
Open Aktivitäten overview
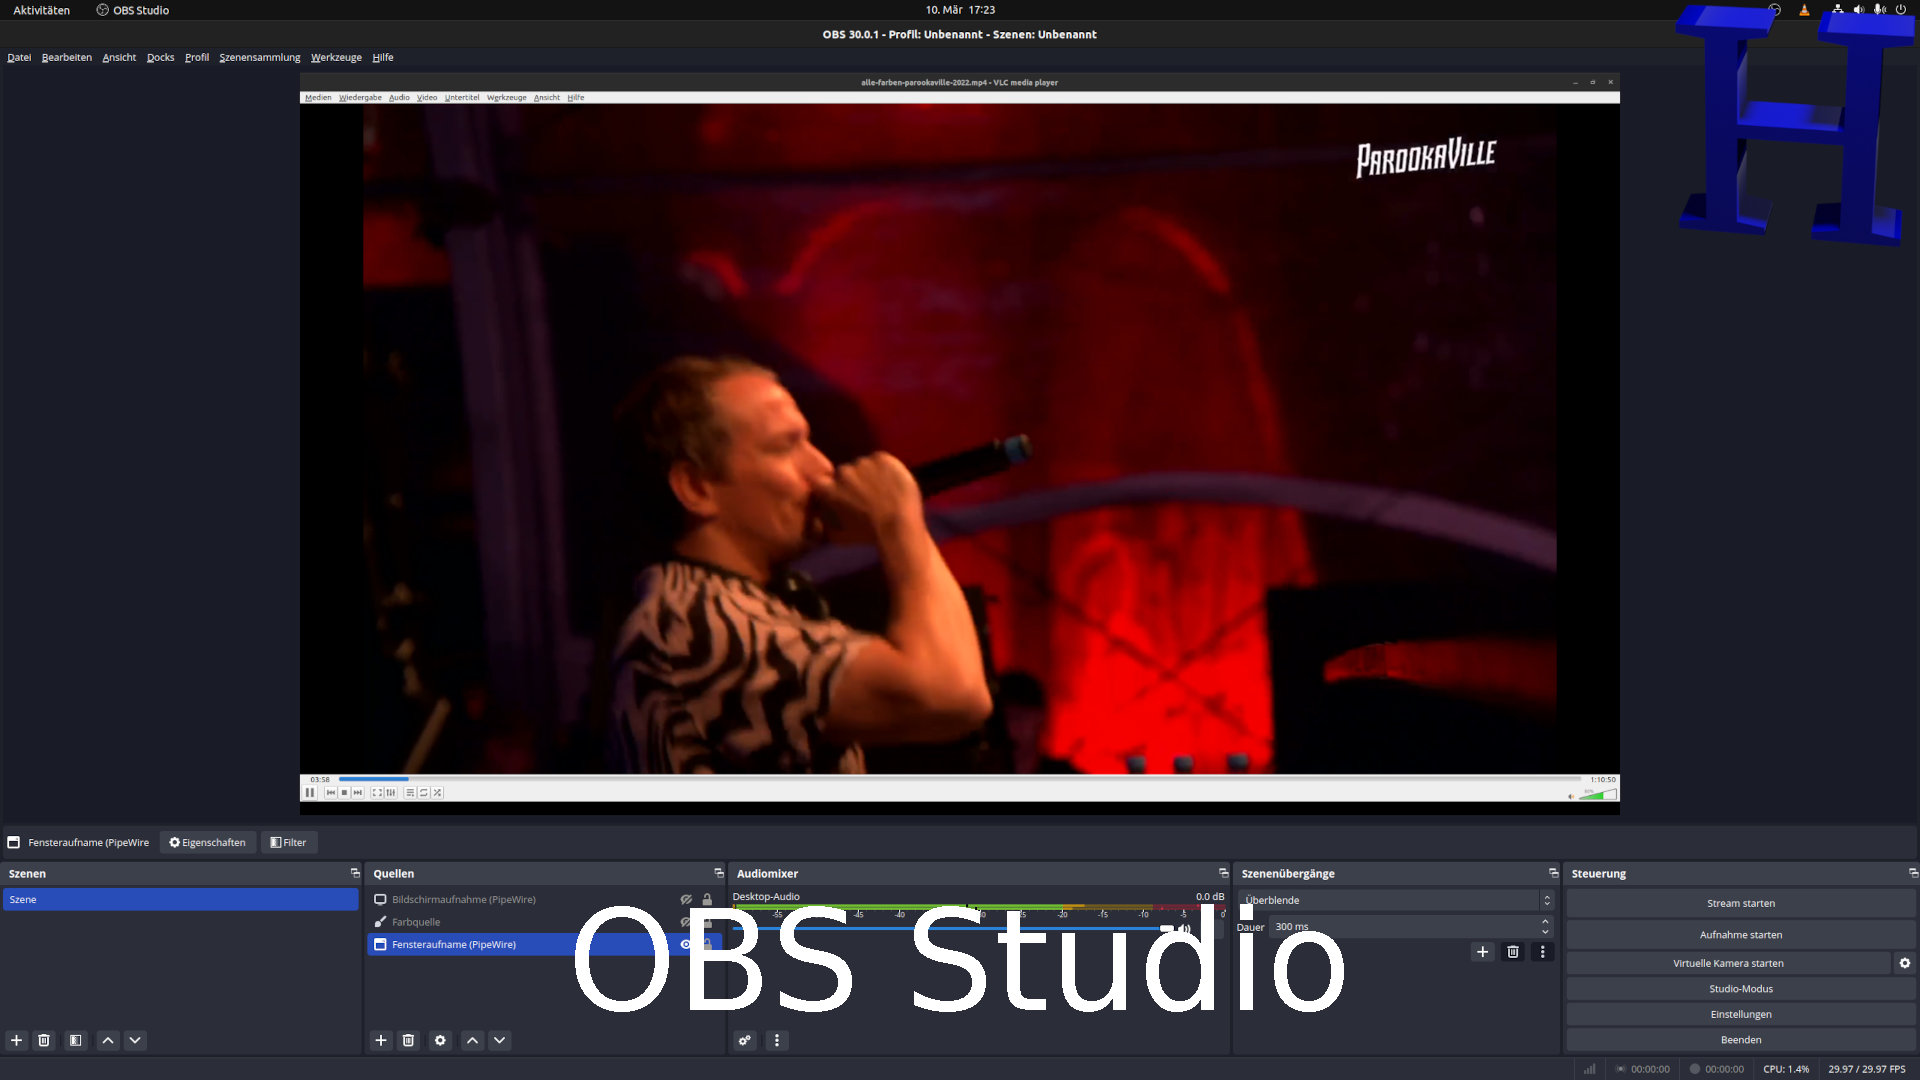[41, 10]
